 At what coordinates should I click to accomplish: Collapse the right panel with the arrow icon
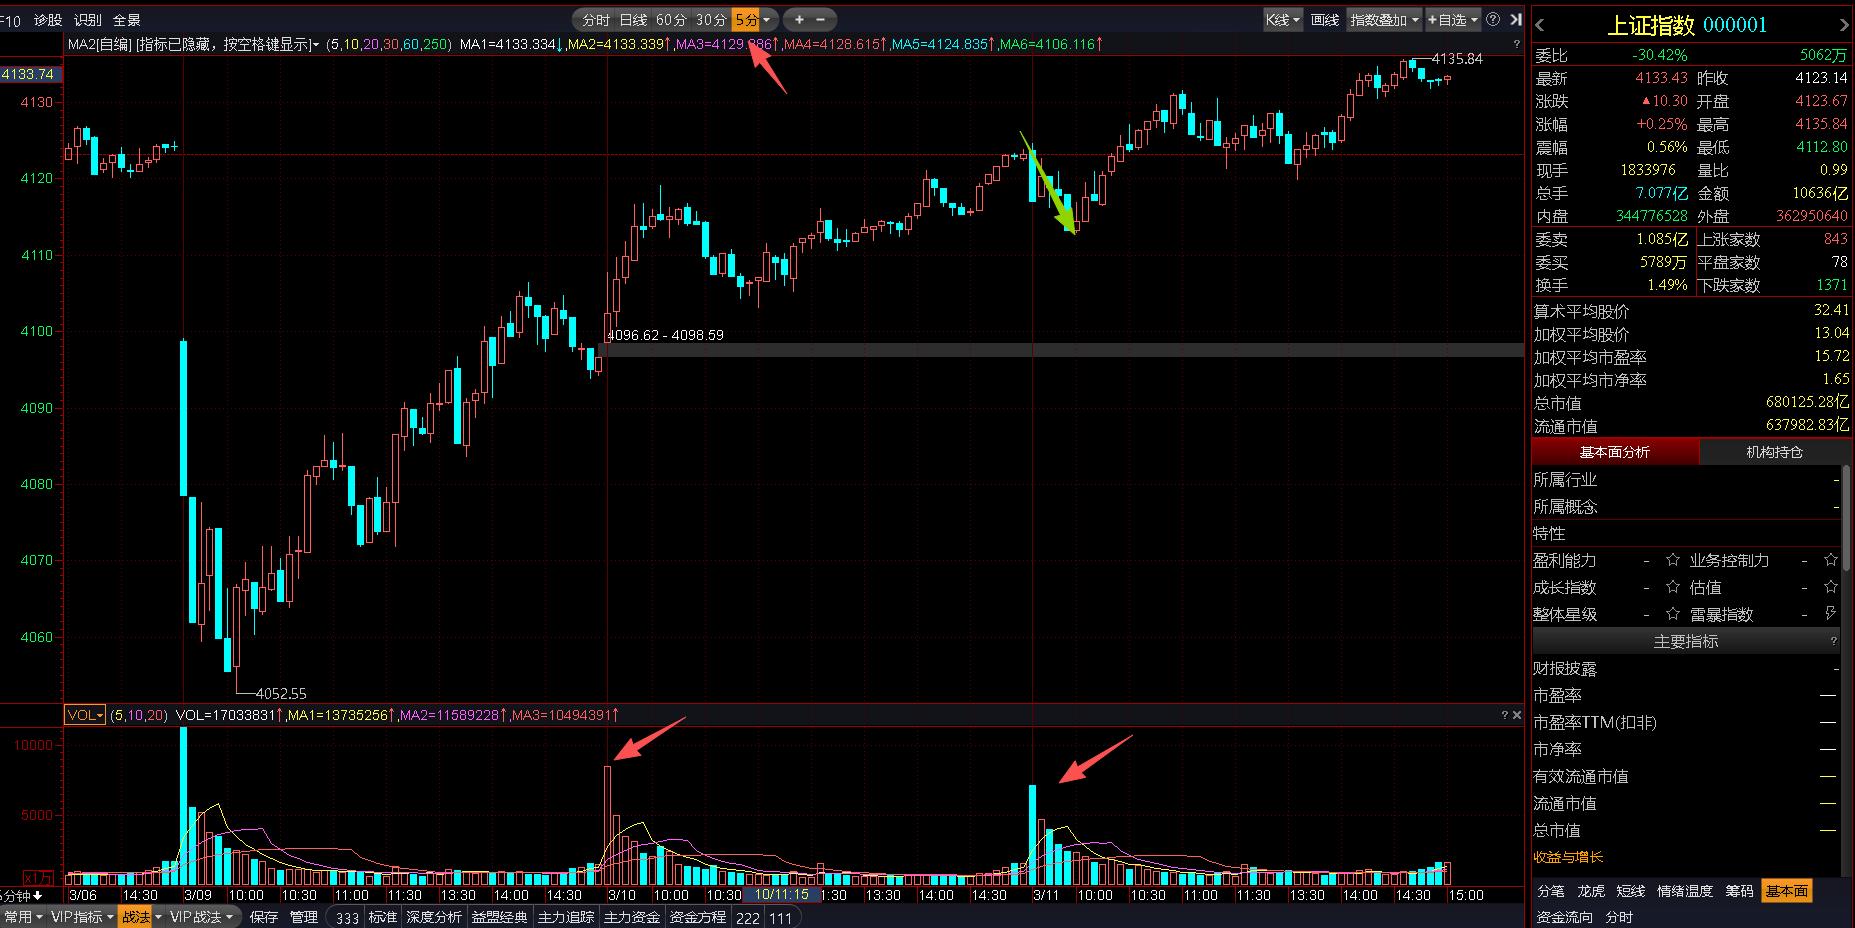pyautogui.click(x=1516, y=20)
